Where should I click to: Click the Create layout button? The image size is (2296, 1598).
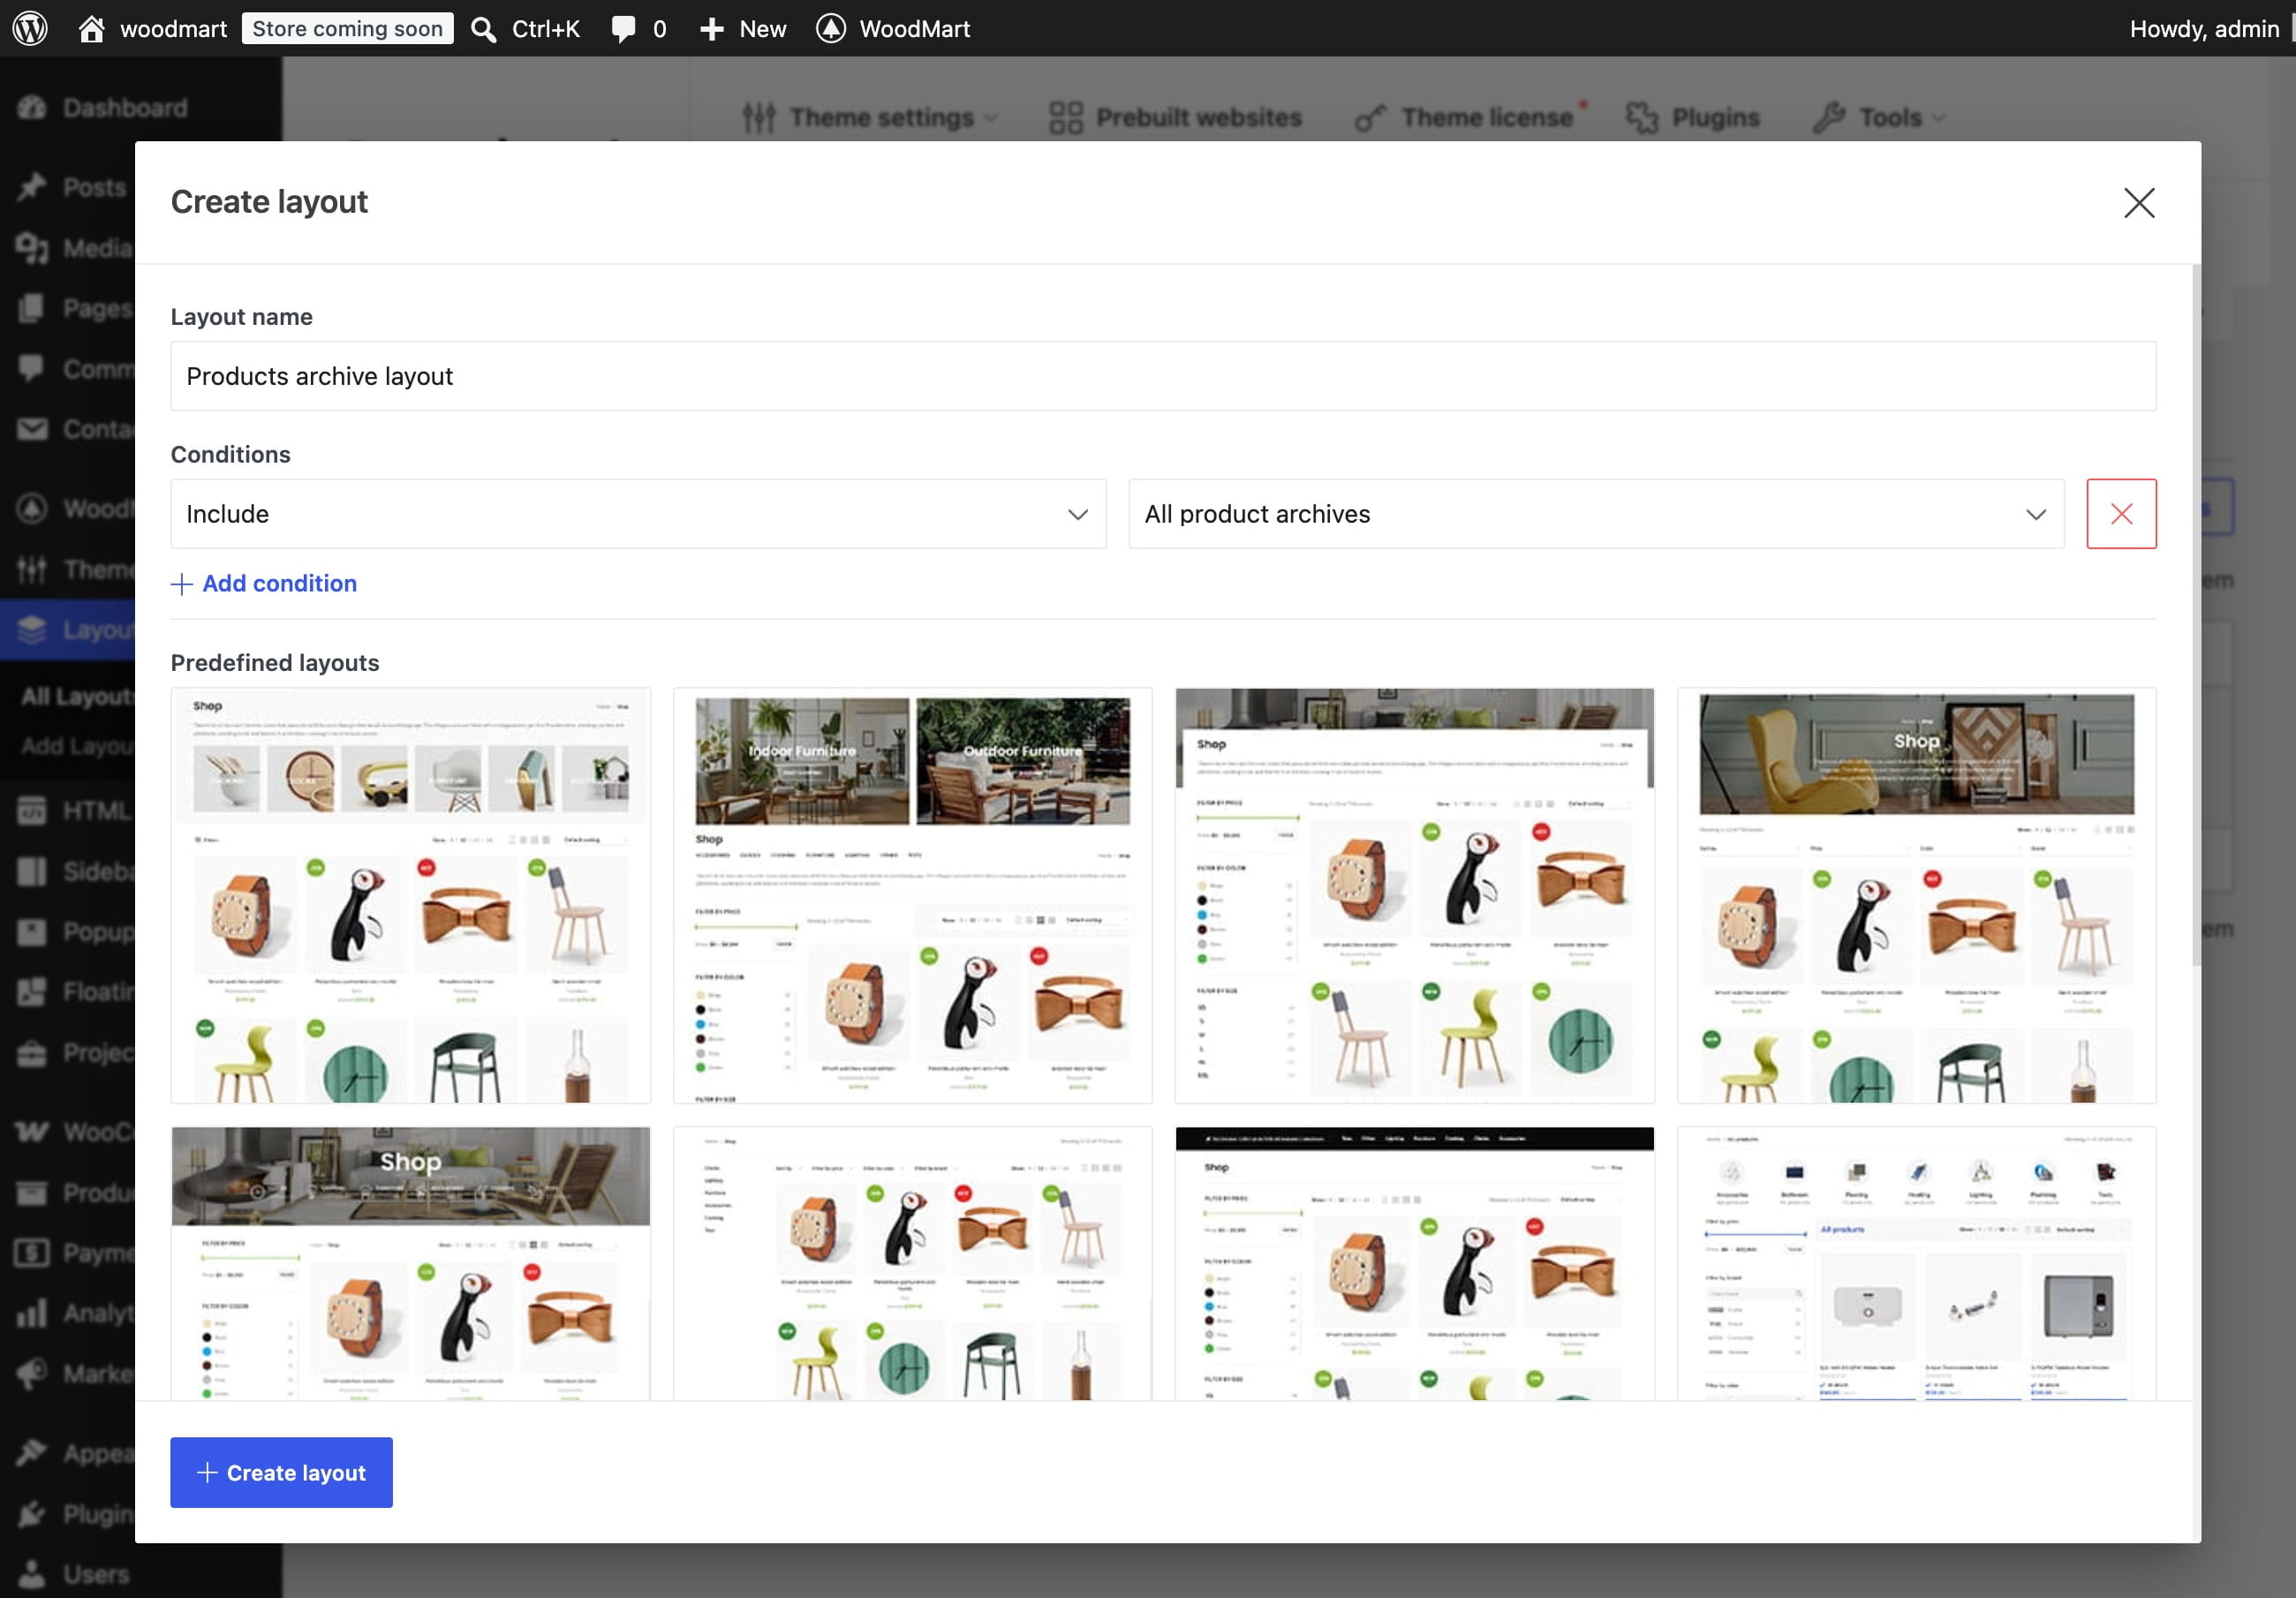281,1472
